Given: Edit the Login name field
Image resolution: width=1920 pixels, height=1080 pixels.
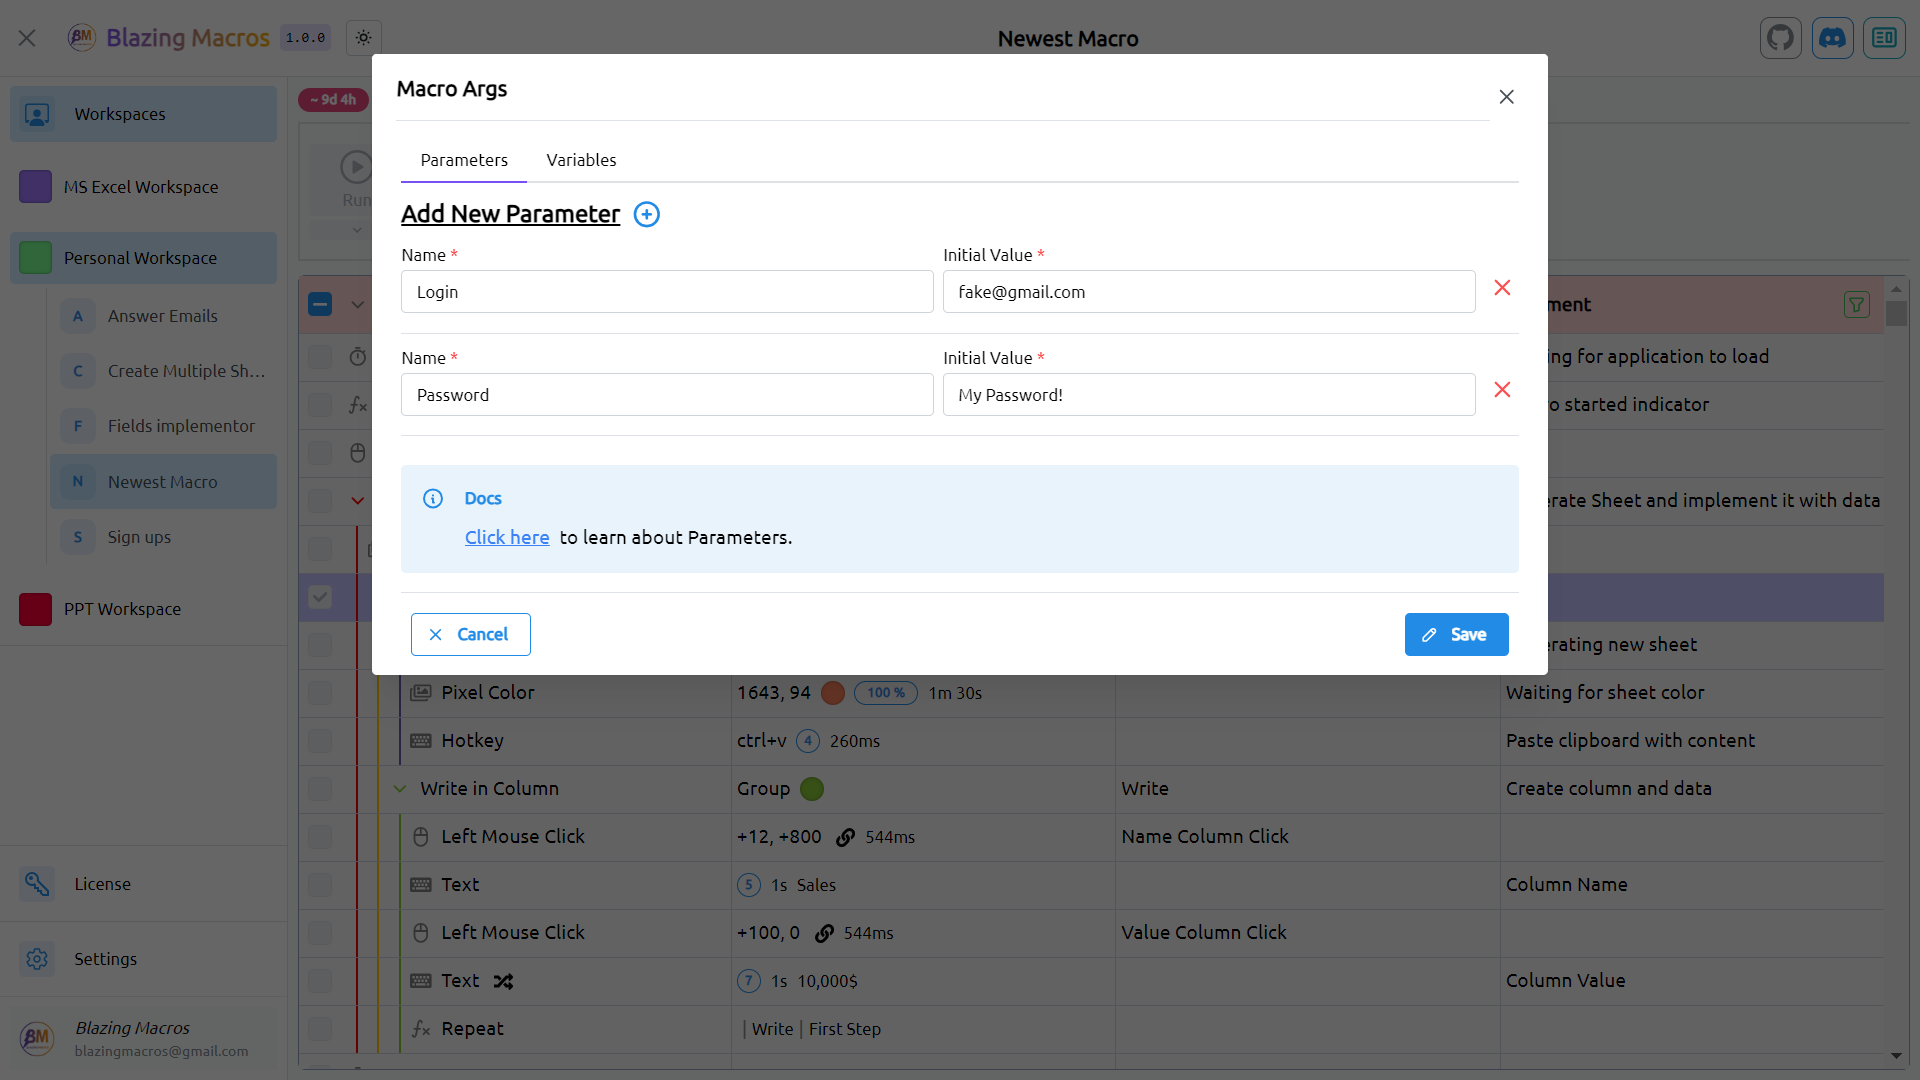Looking at the screenshot, I should tap(667, 292).
